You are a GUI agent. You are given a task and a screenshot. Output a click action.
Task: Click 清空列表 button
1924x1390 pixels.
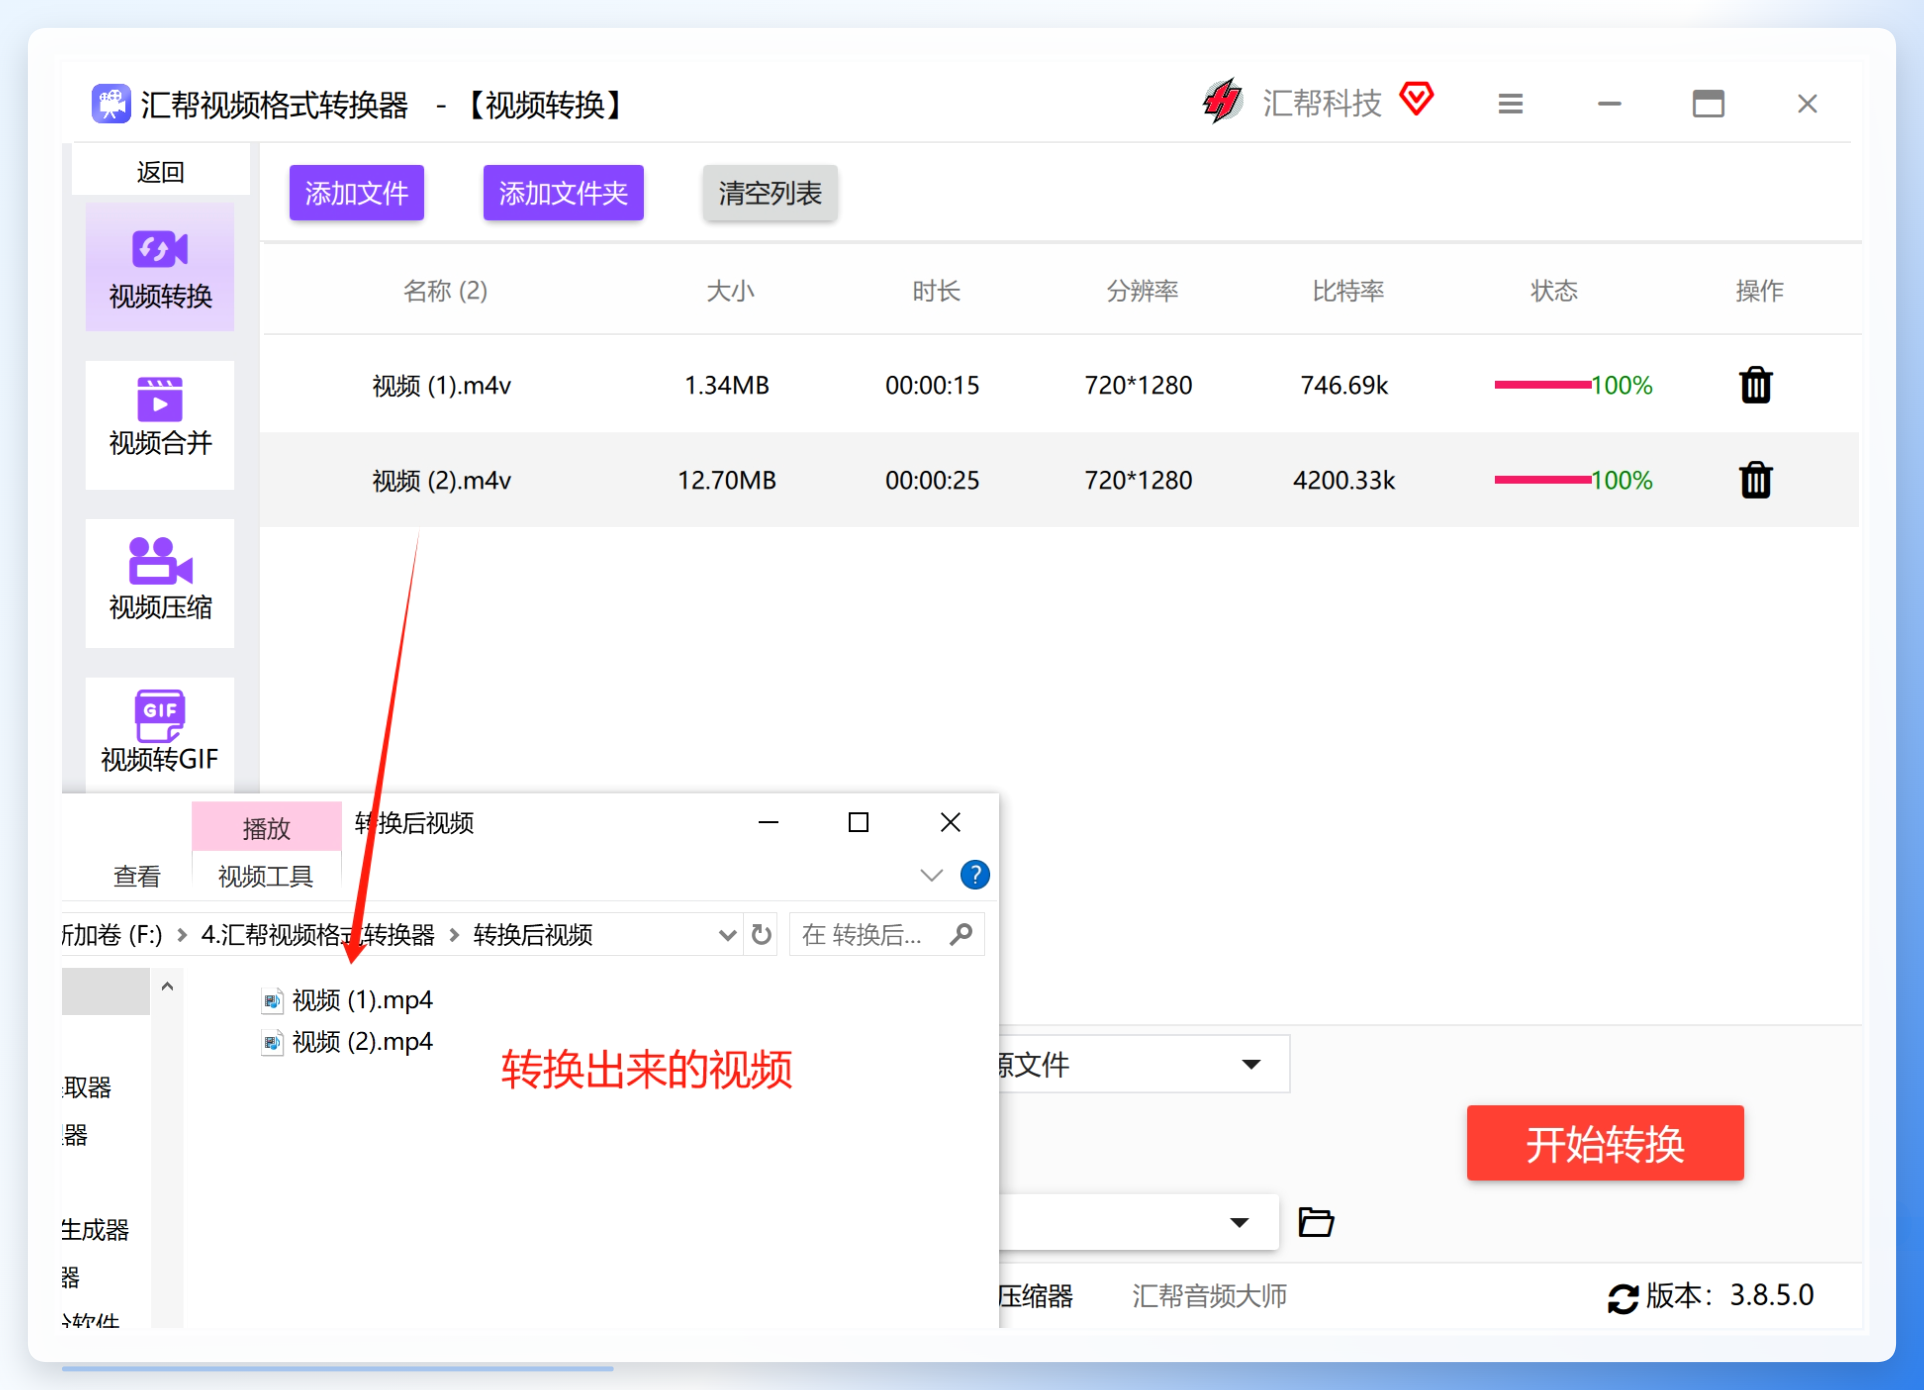(x=770, y=192)
